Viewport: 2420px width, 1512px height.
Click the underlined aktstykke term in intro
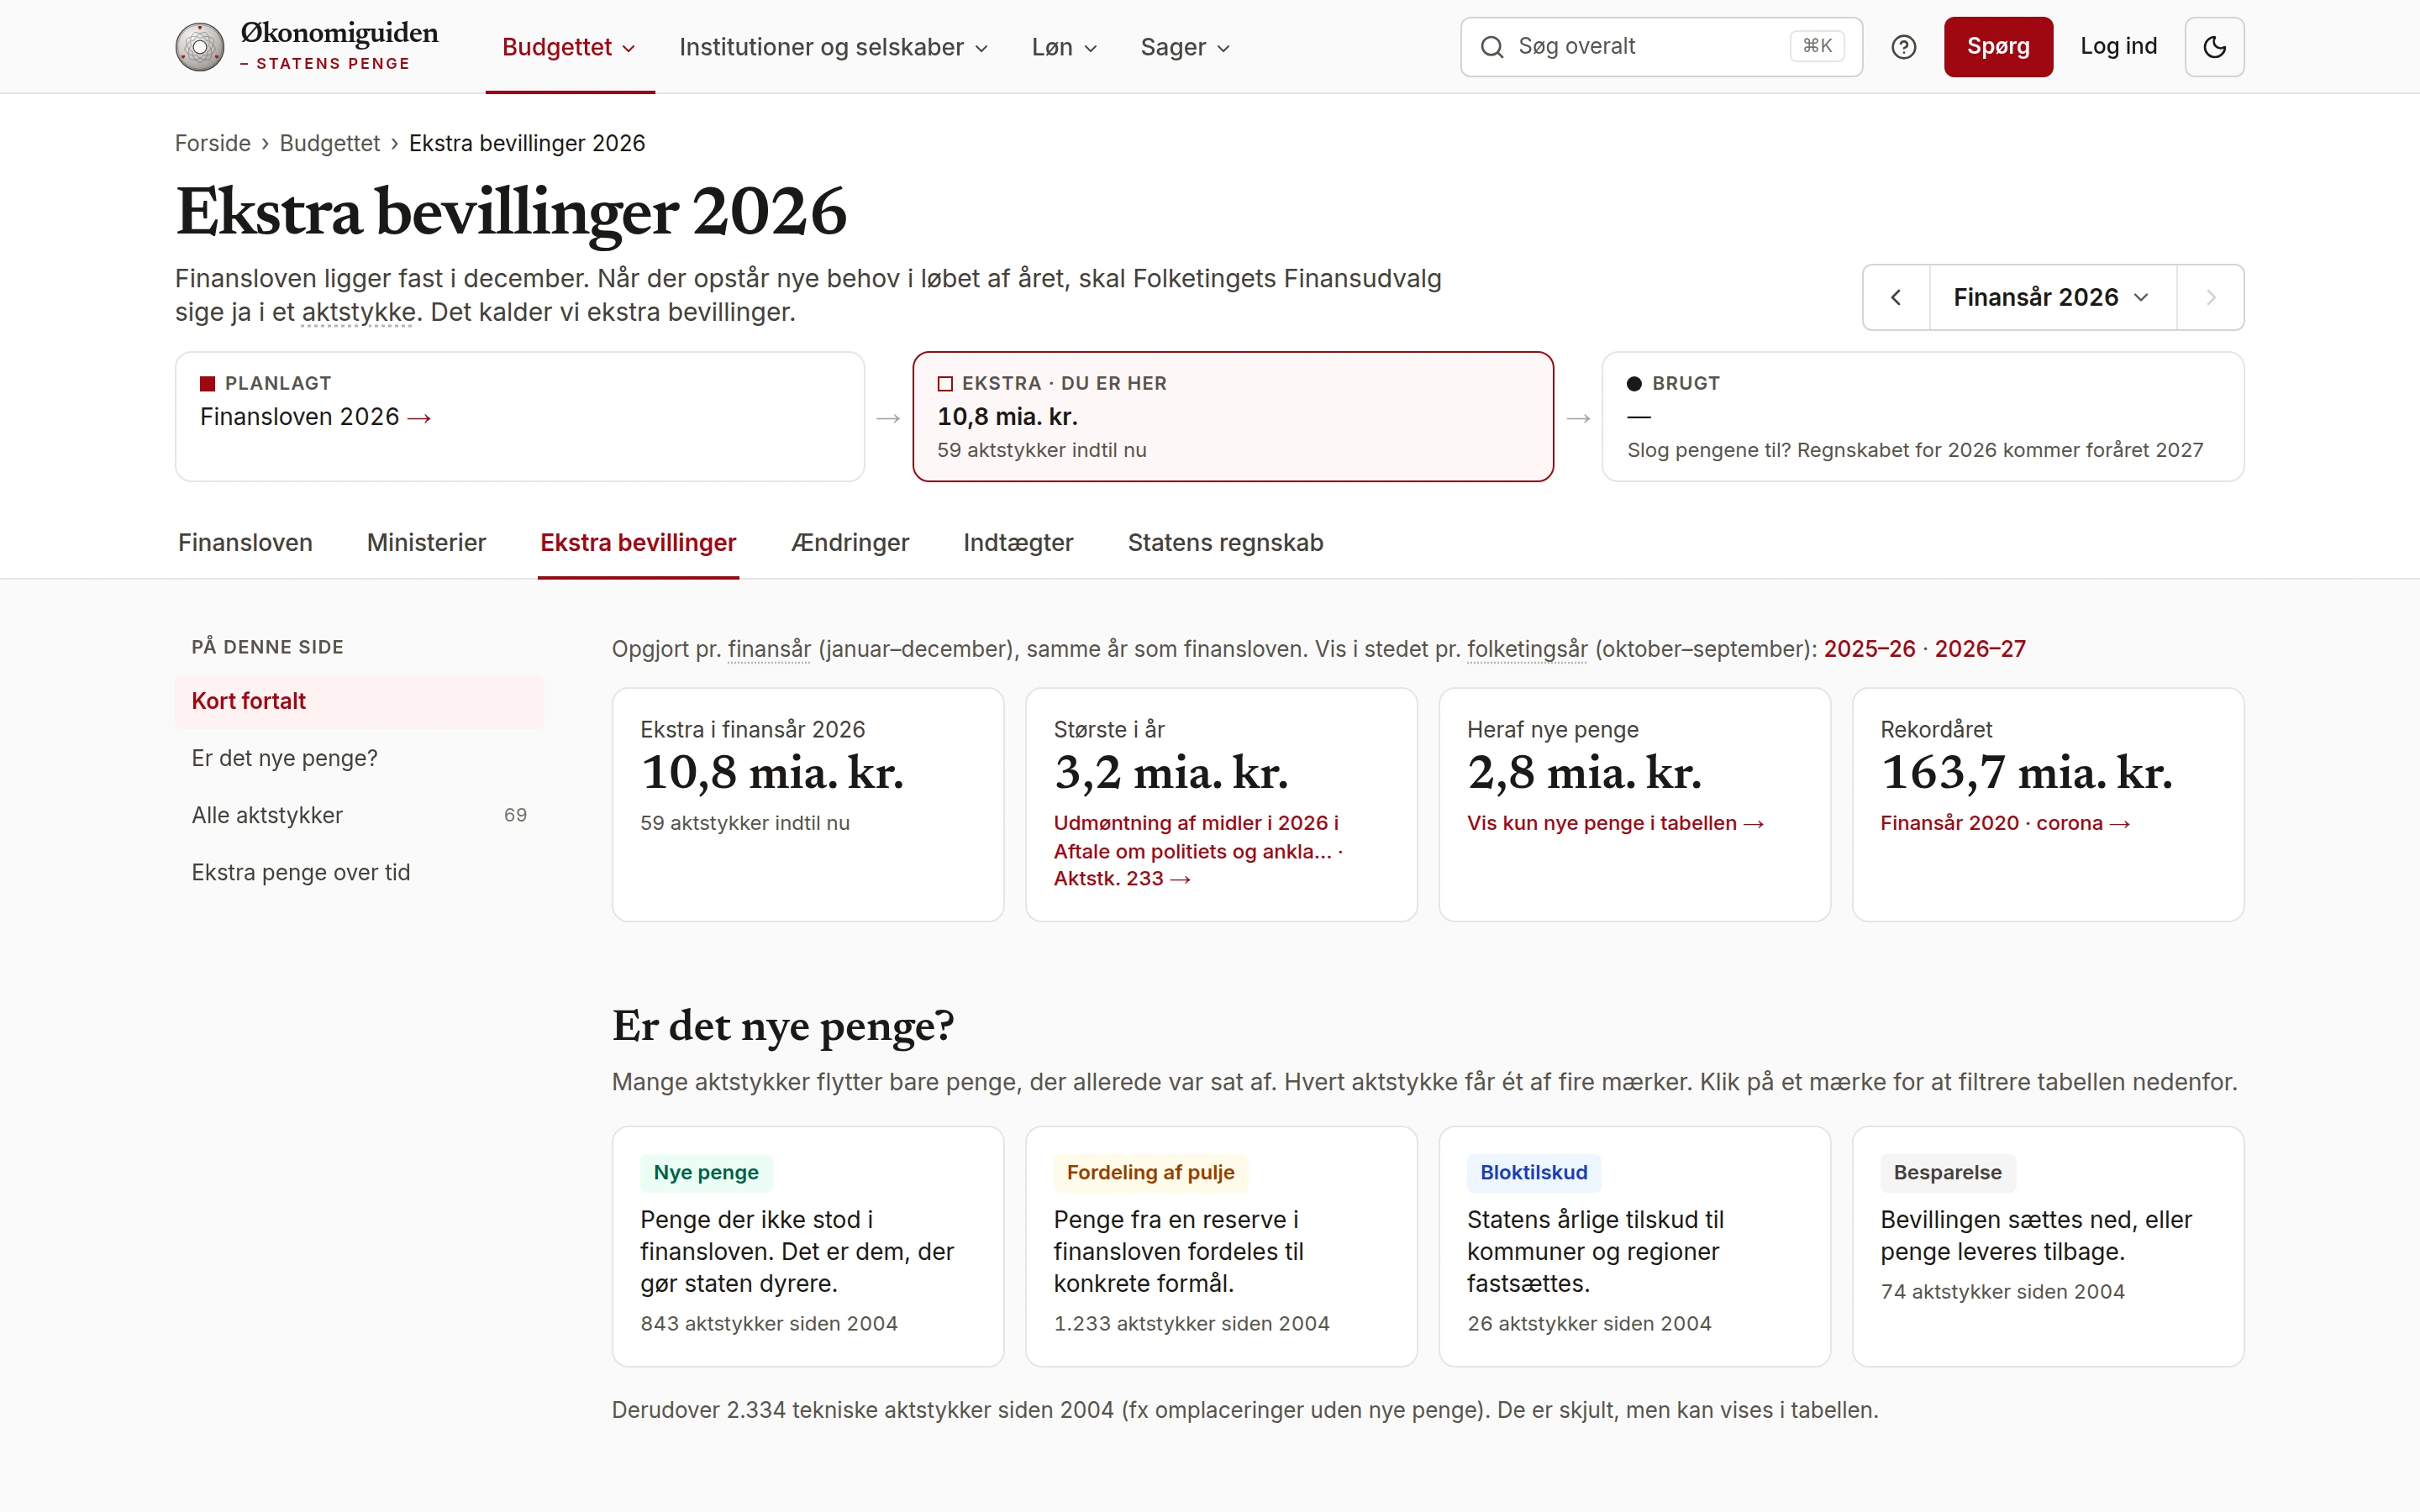click(x=358, y=313)
